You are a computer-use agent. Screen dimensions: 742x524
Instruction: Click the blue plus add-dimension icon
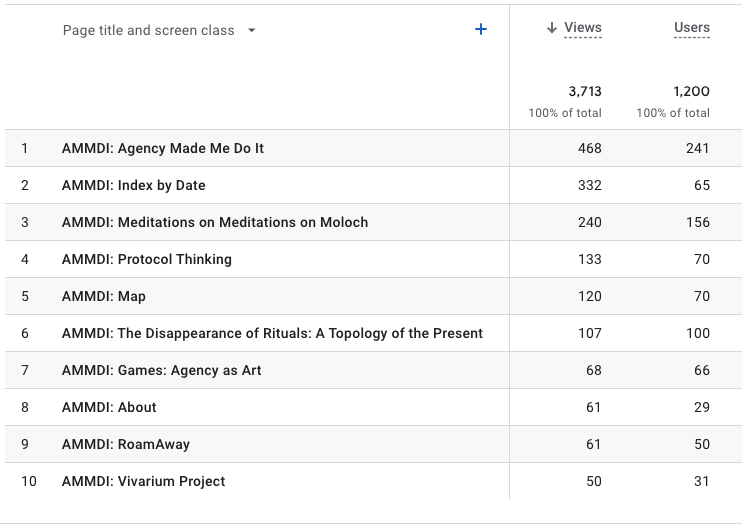tap(480, 29)
